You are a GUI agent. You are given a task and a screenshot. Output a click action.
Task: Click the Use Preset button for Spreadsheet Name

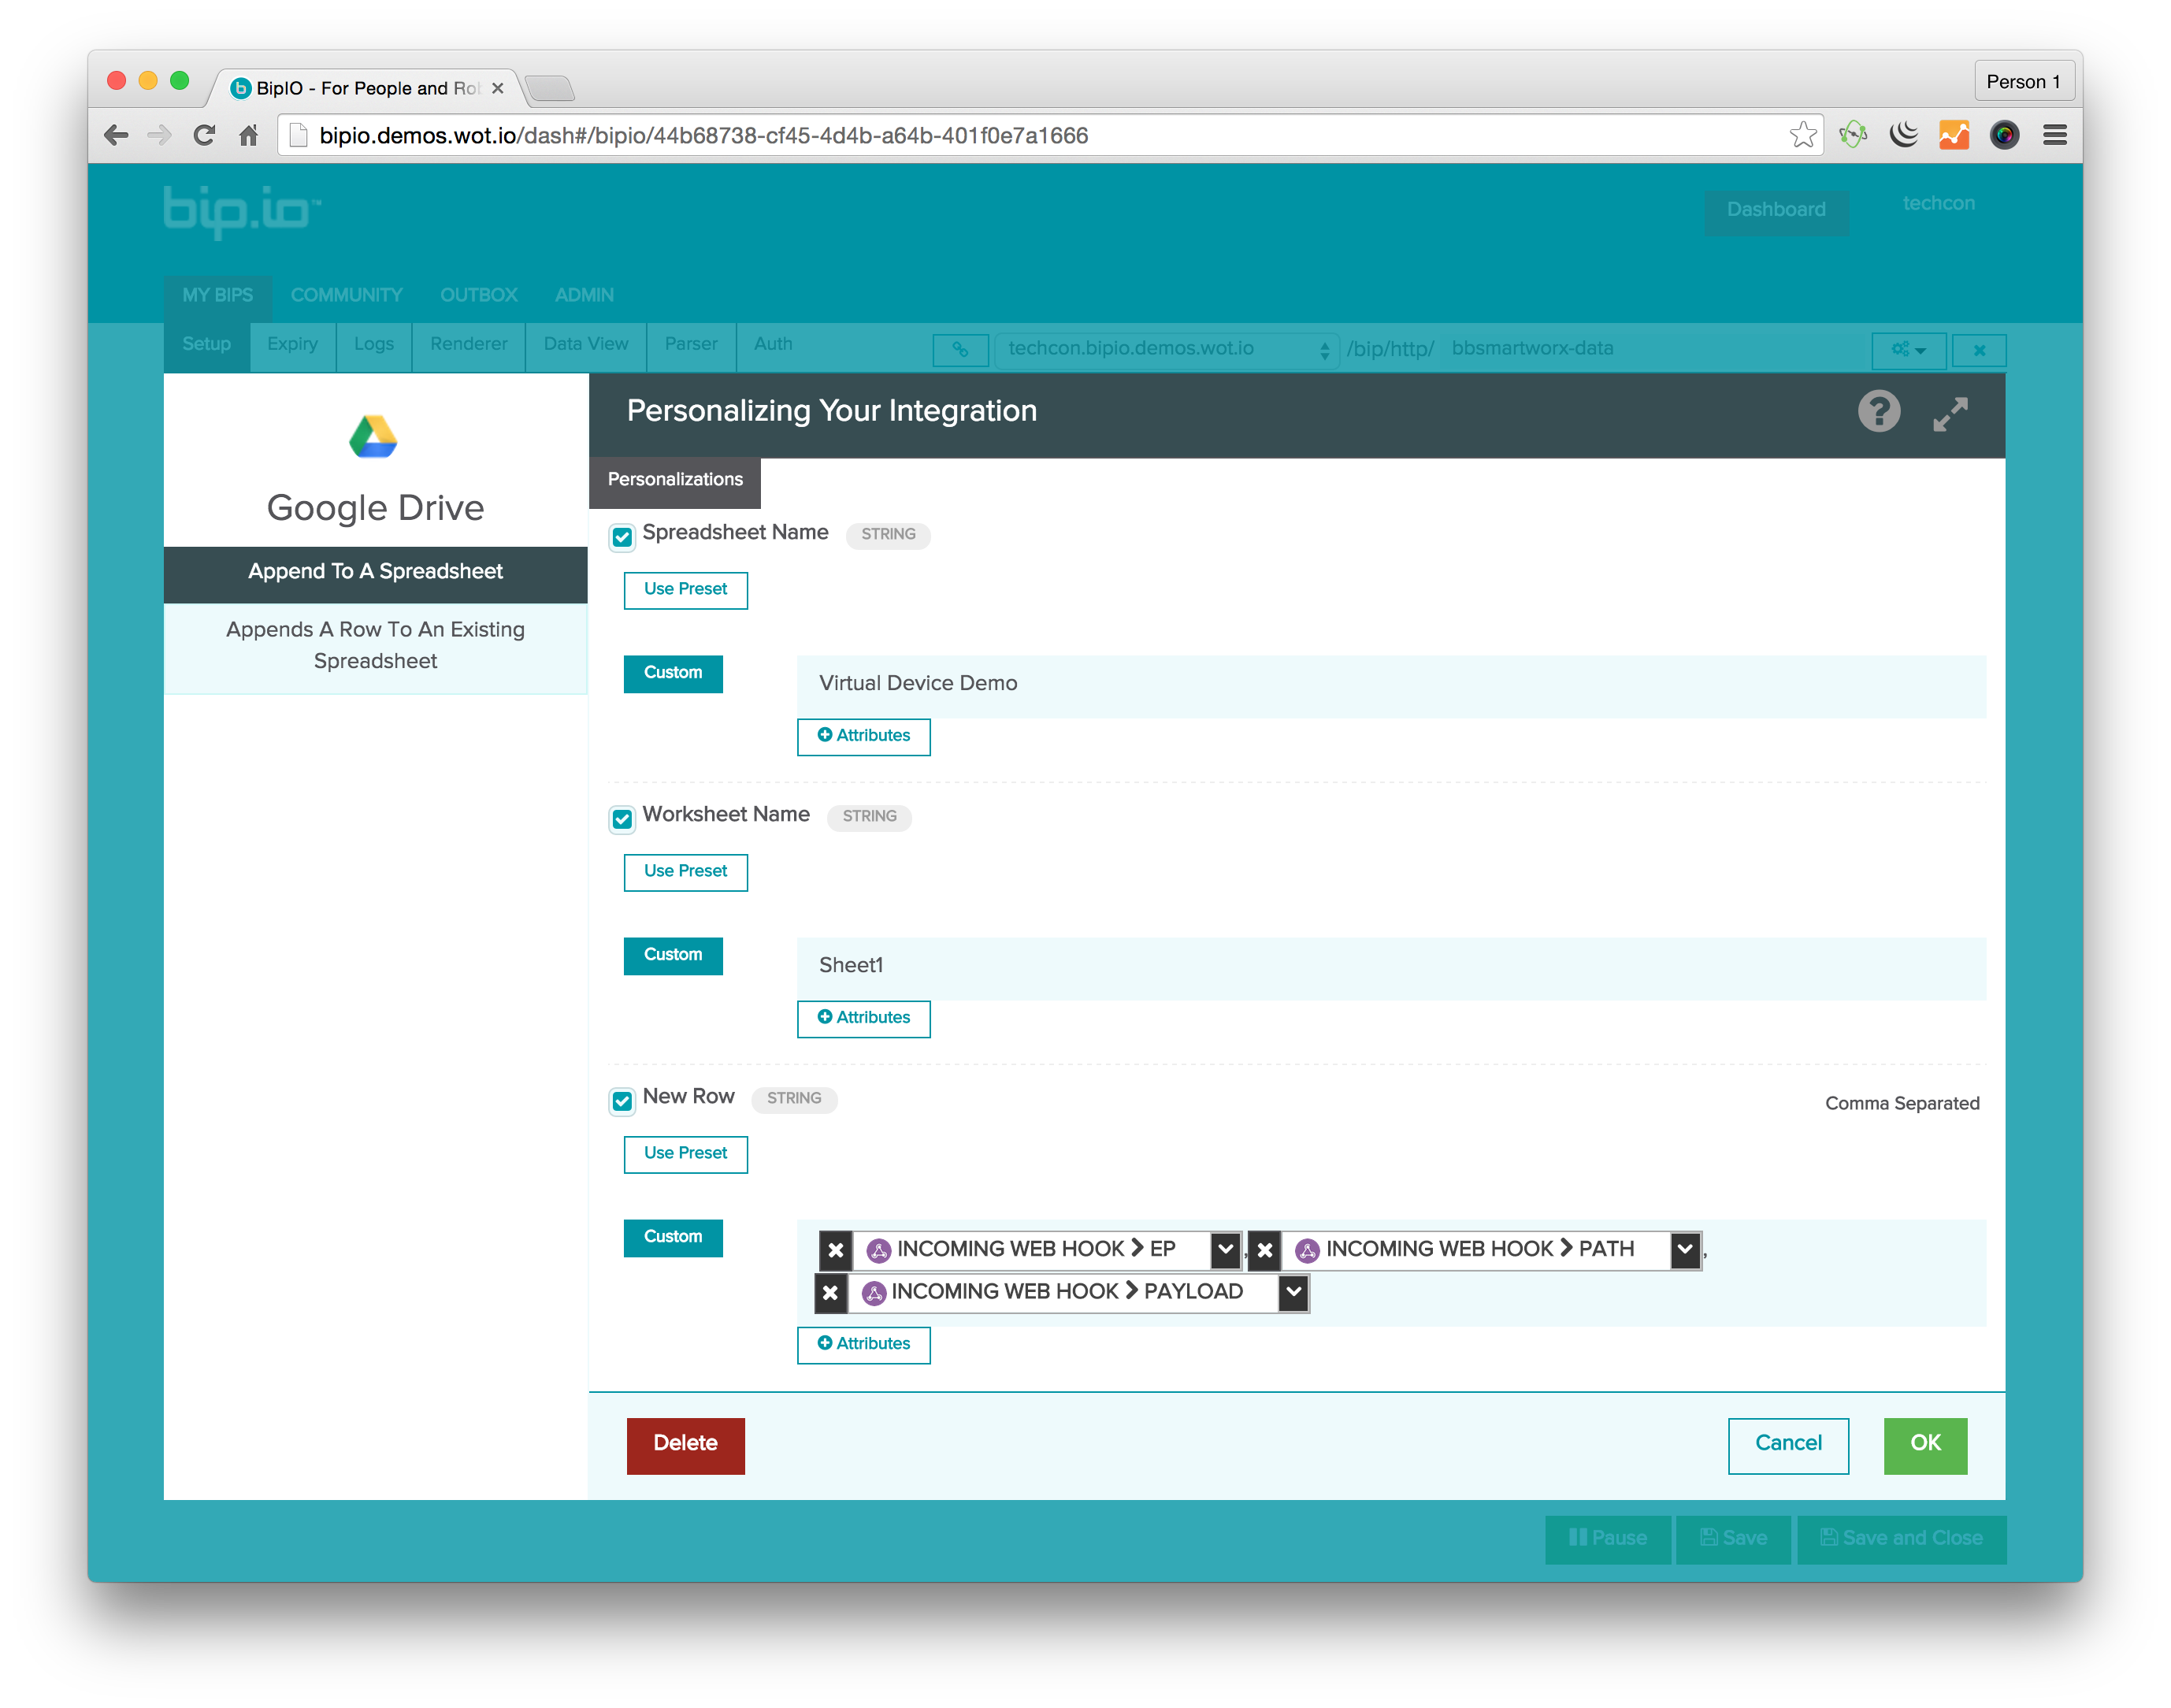pos(685,589)
